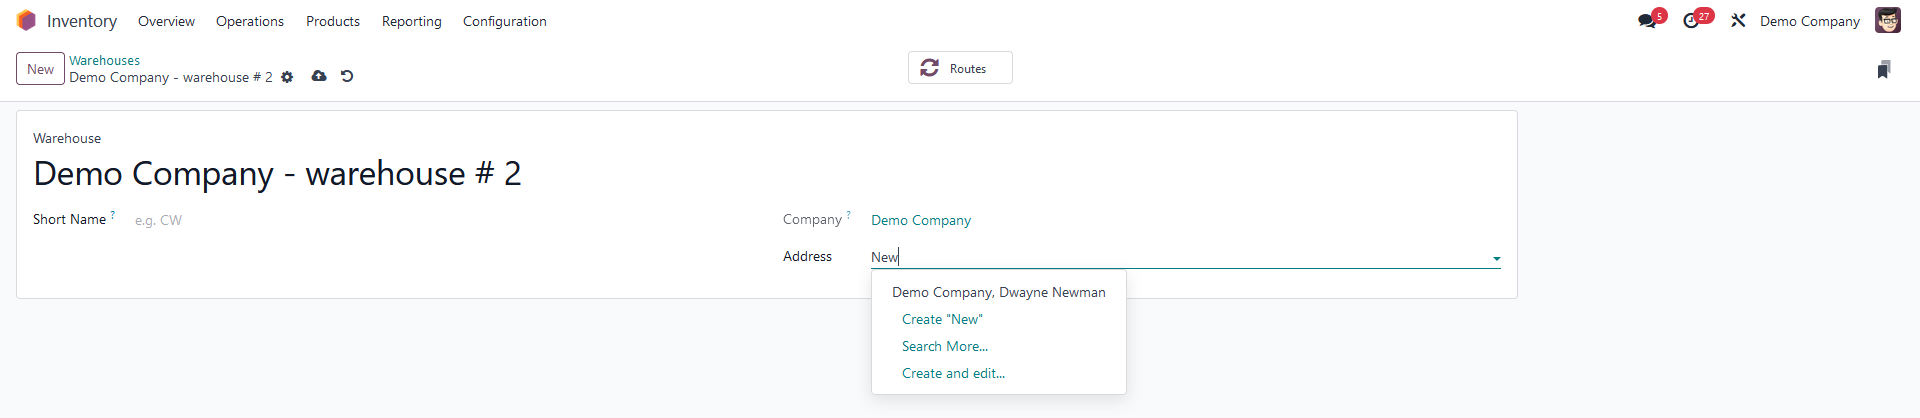Screen dimensions: 1920x418
Task: Open the Inventory app home icon
Action: pyautogui.click(x=26, y=21)
